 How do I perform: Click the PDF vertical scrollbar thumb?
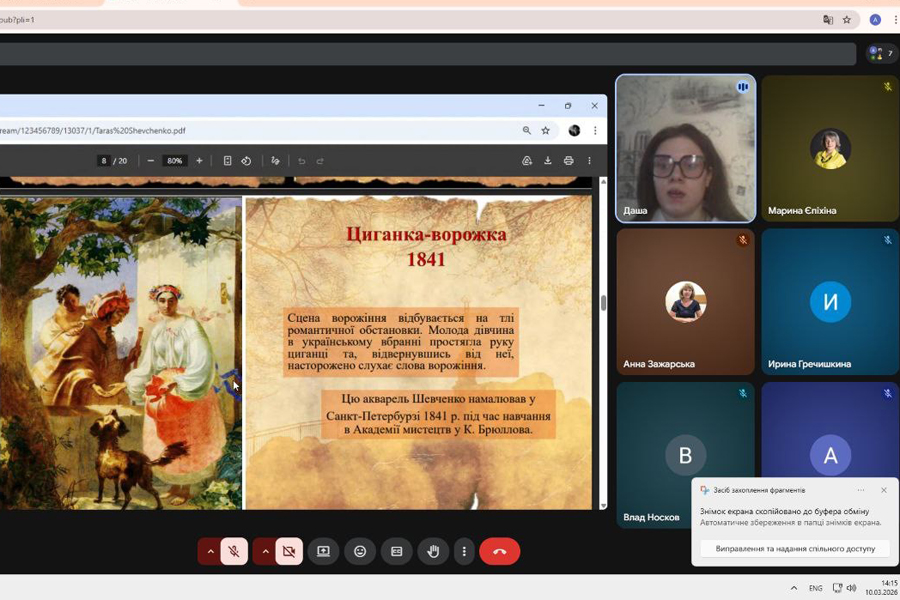point(602,303)
